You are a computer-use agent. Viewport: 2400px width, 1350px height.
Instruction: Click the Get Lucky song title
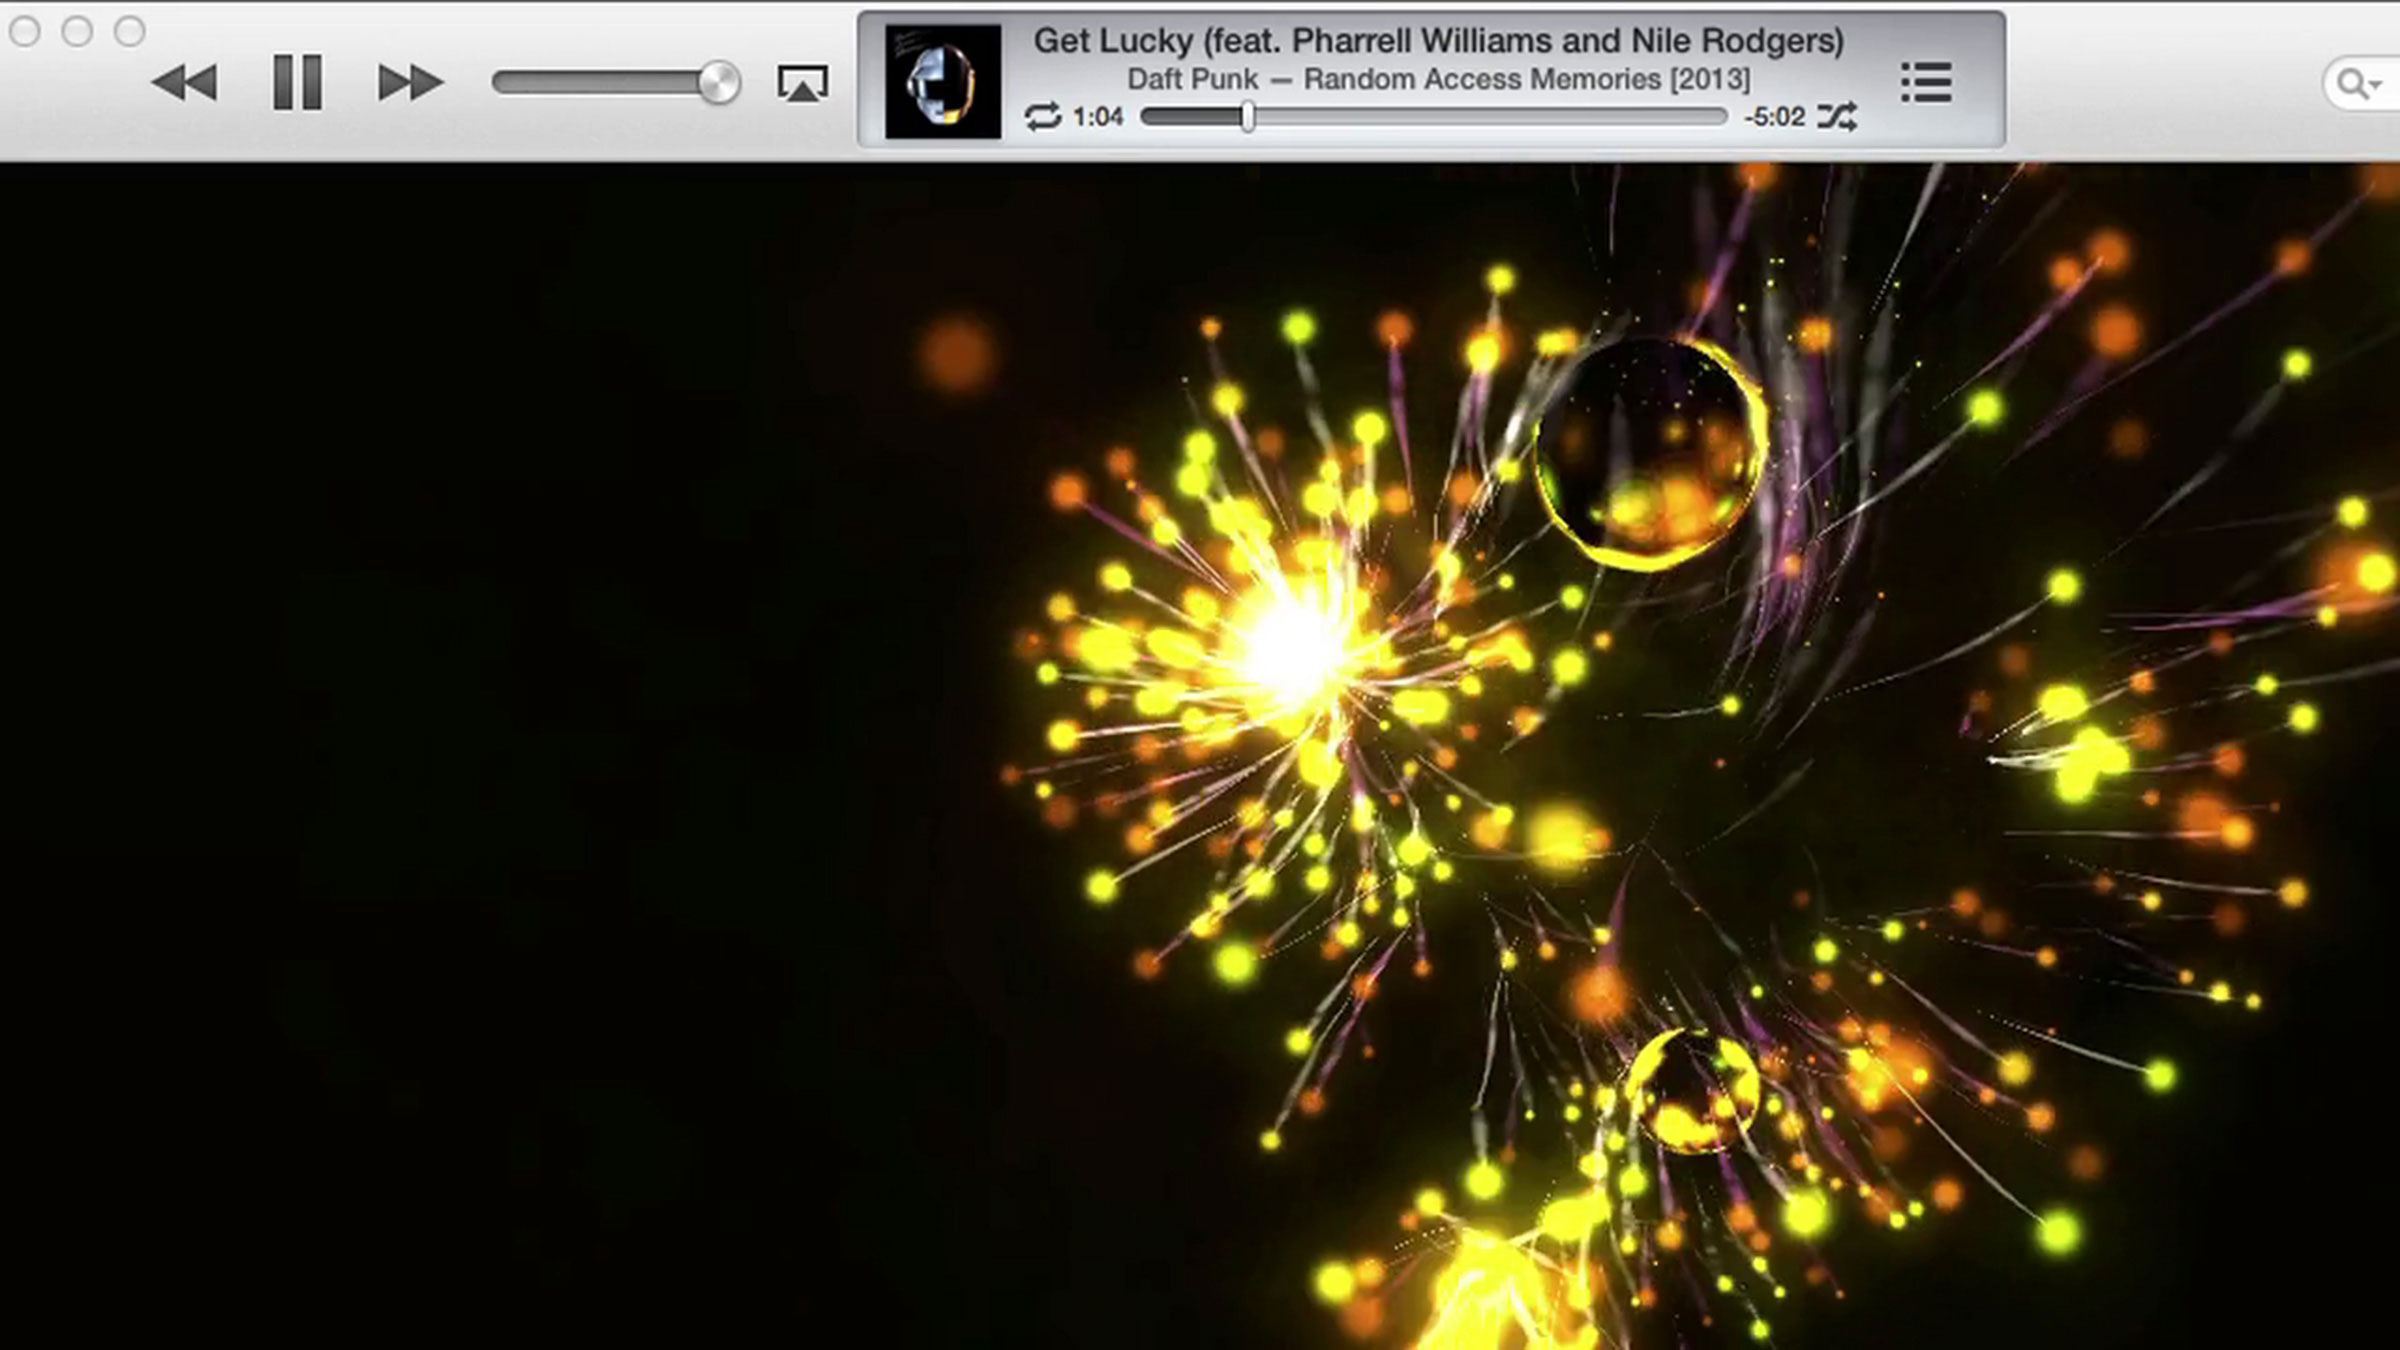(x=1438, y=41)
